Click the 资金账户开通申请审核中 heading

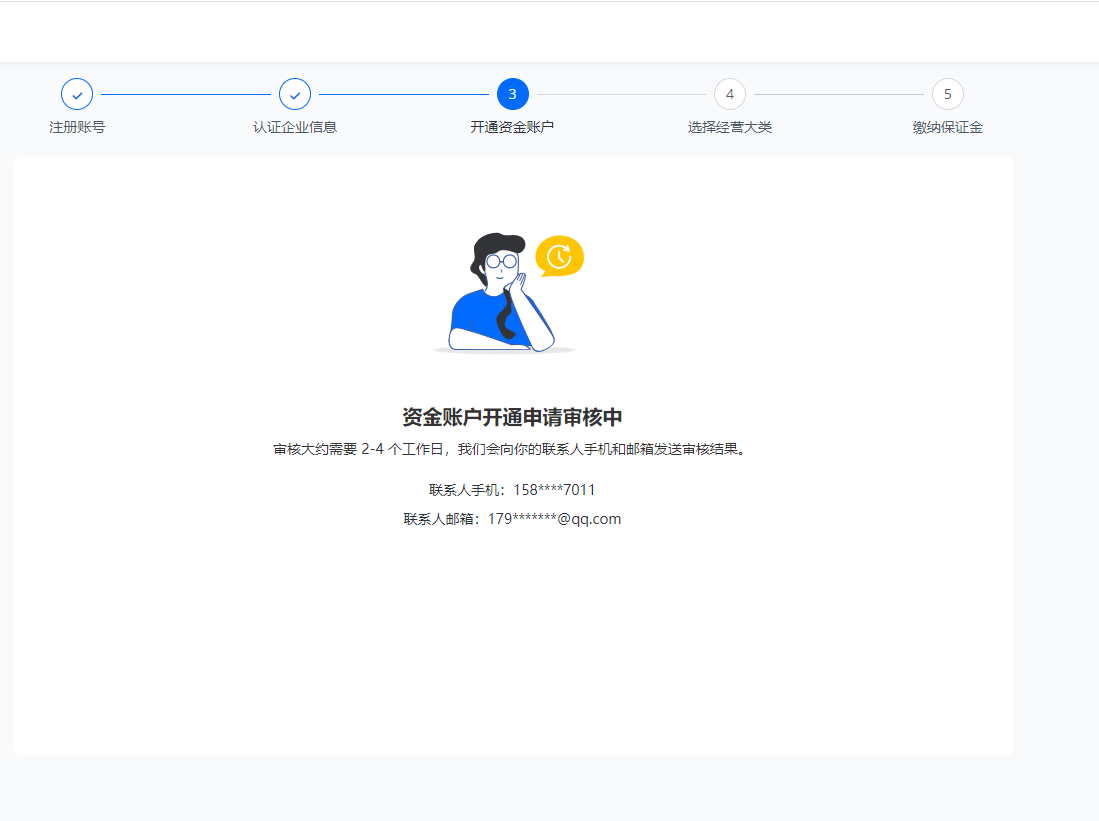point(512,417)
